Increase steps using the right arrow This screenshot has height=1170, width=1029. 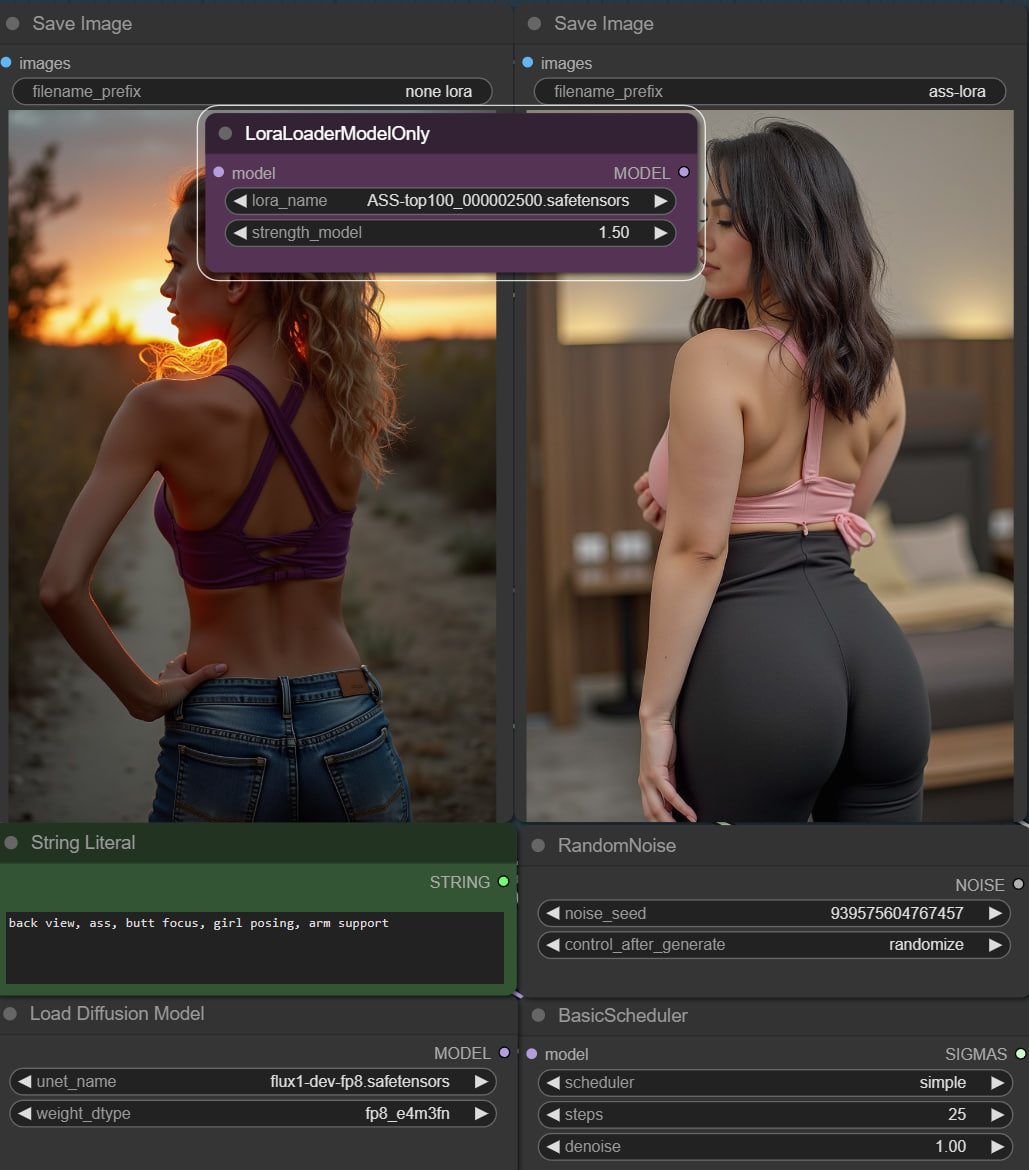pos(996,1114)
